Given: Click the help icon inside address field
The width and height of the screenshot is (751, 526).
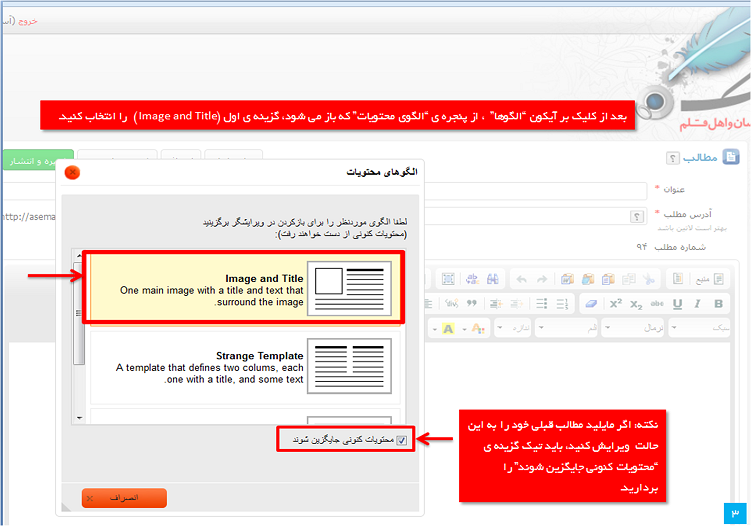Looking at the screenshot, I should (637, 217).
